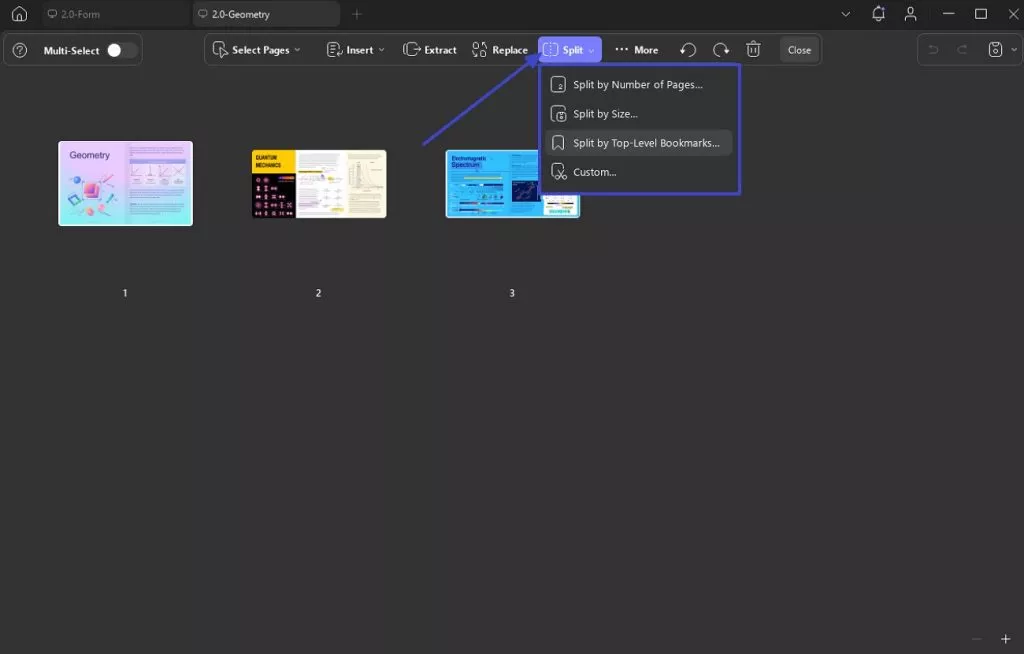Go to the Home screen icon

[x=19, y=14]
